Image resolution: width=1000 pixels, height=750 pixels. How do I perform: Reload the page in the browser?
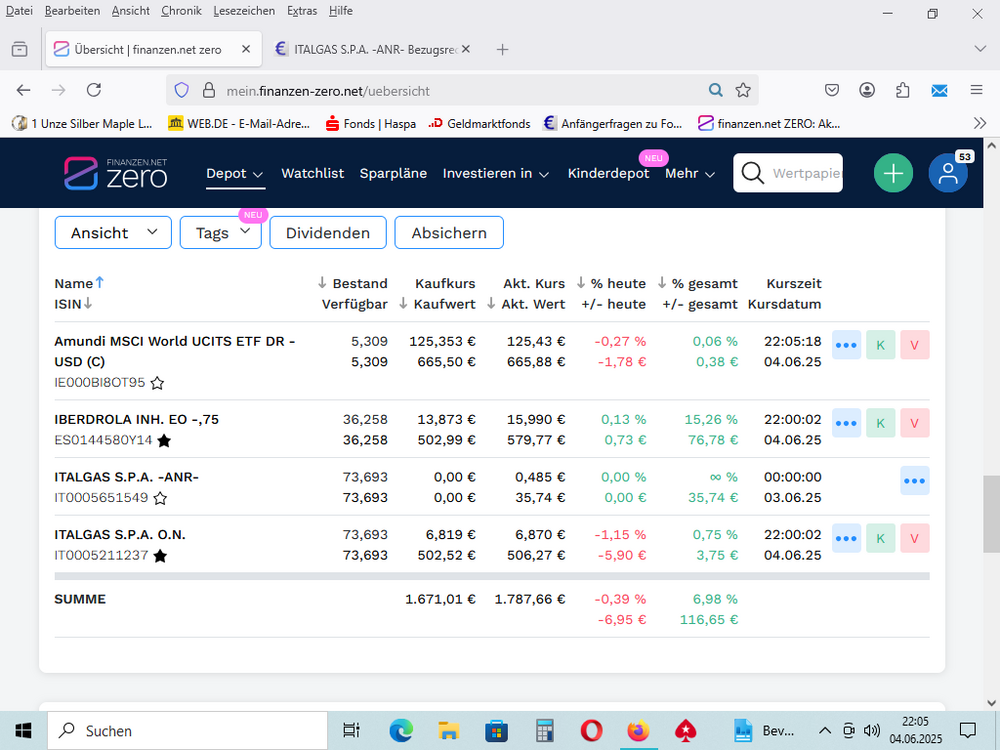pos(94,90)
